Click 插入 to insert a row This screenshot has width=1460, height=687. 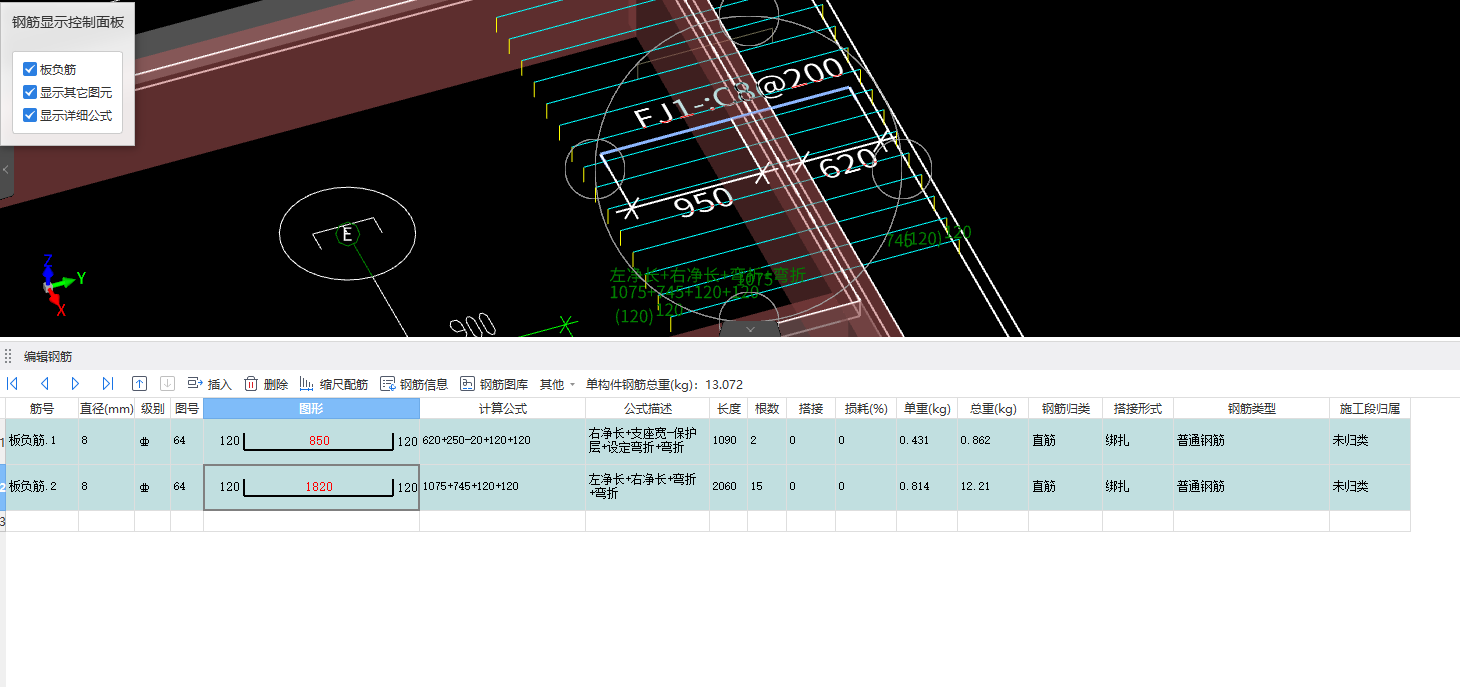point(209,384)
